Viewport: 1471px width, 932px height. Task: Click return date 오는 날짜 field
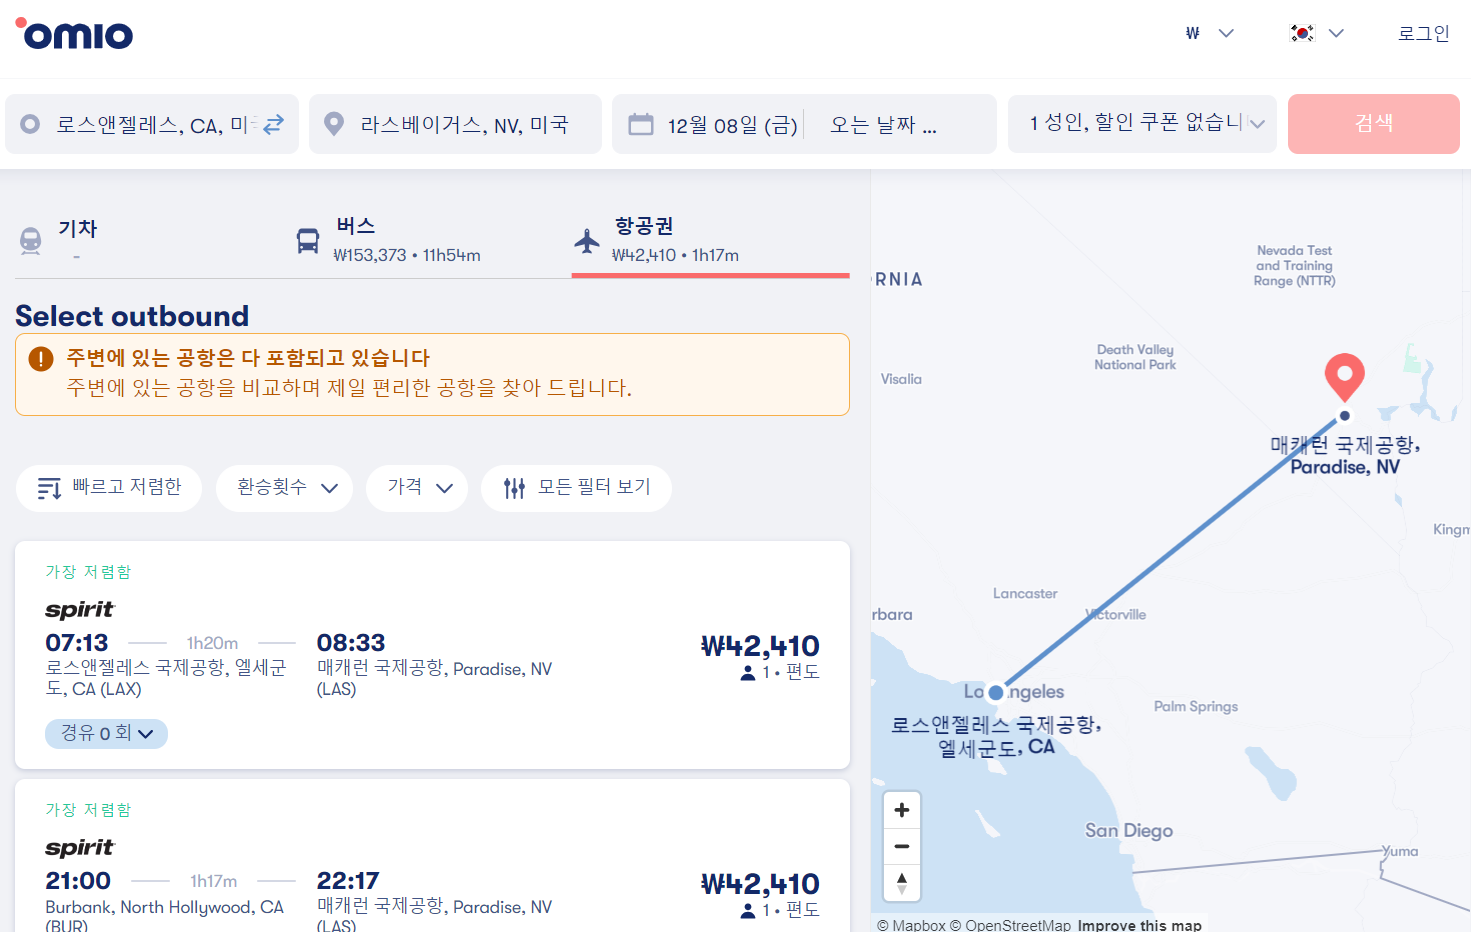(884, 125)
